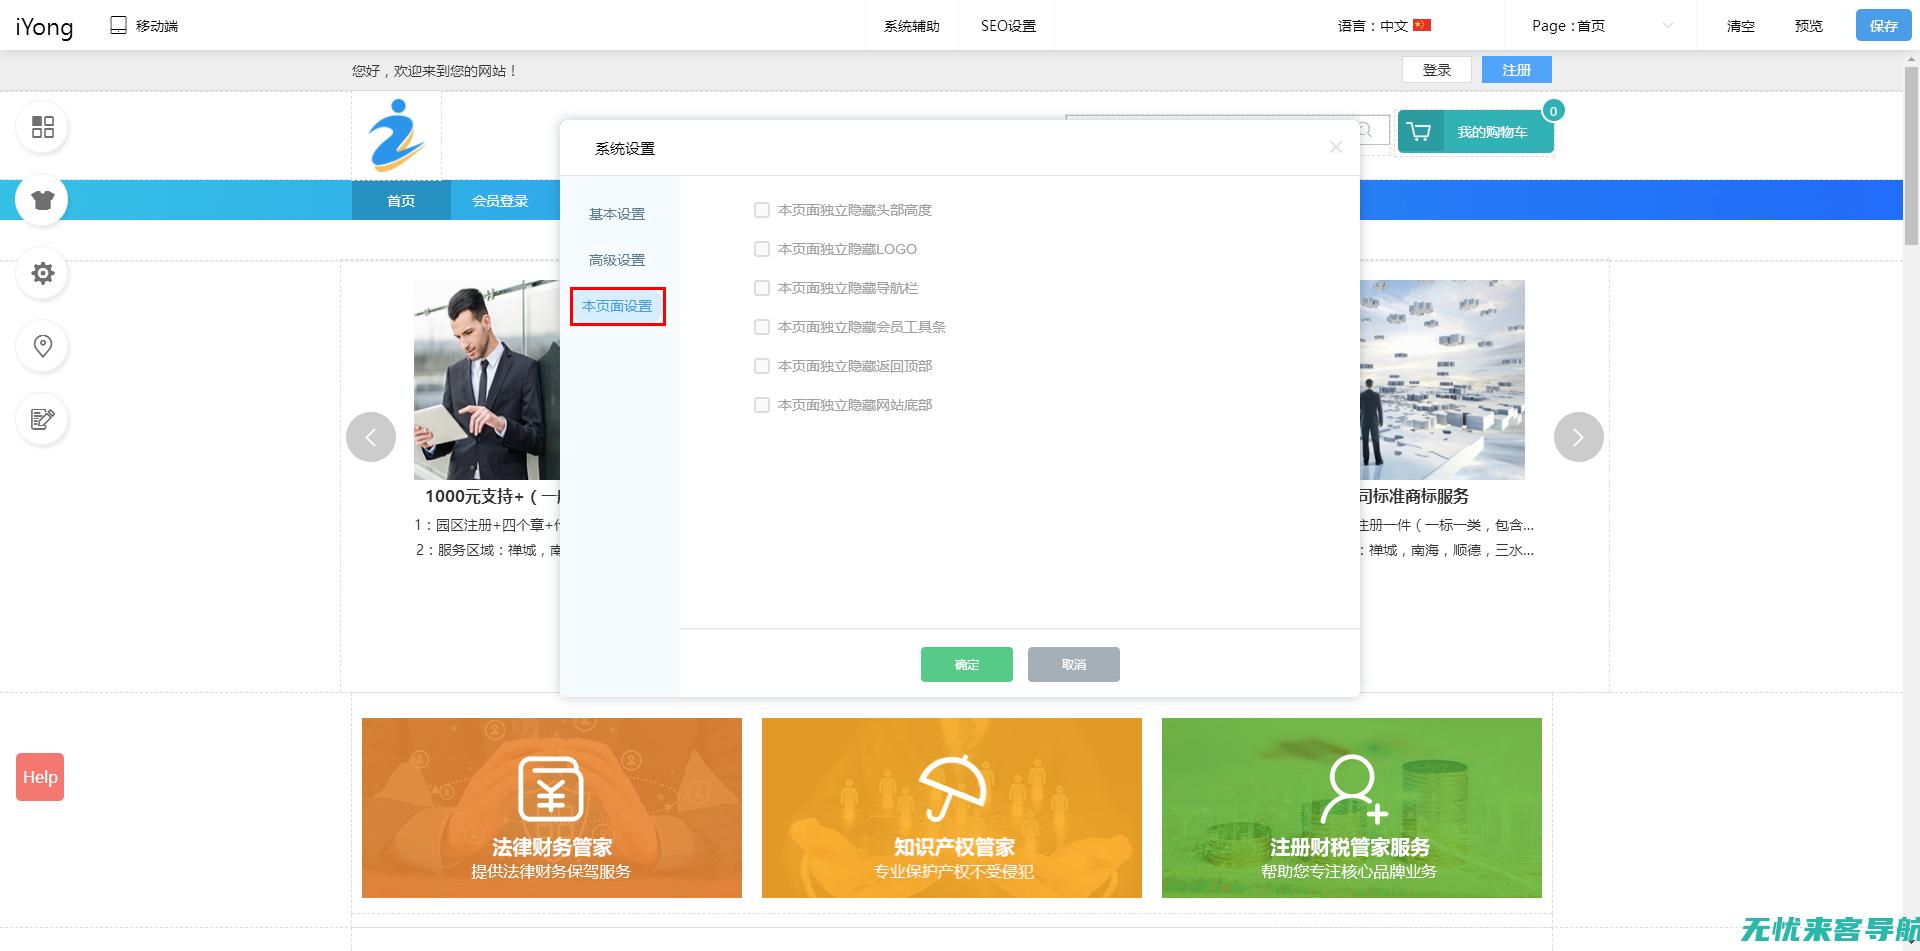Click the Chinese flag language icon
This screenshot has width=1920, height=951.
pos(1422,25)
